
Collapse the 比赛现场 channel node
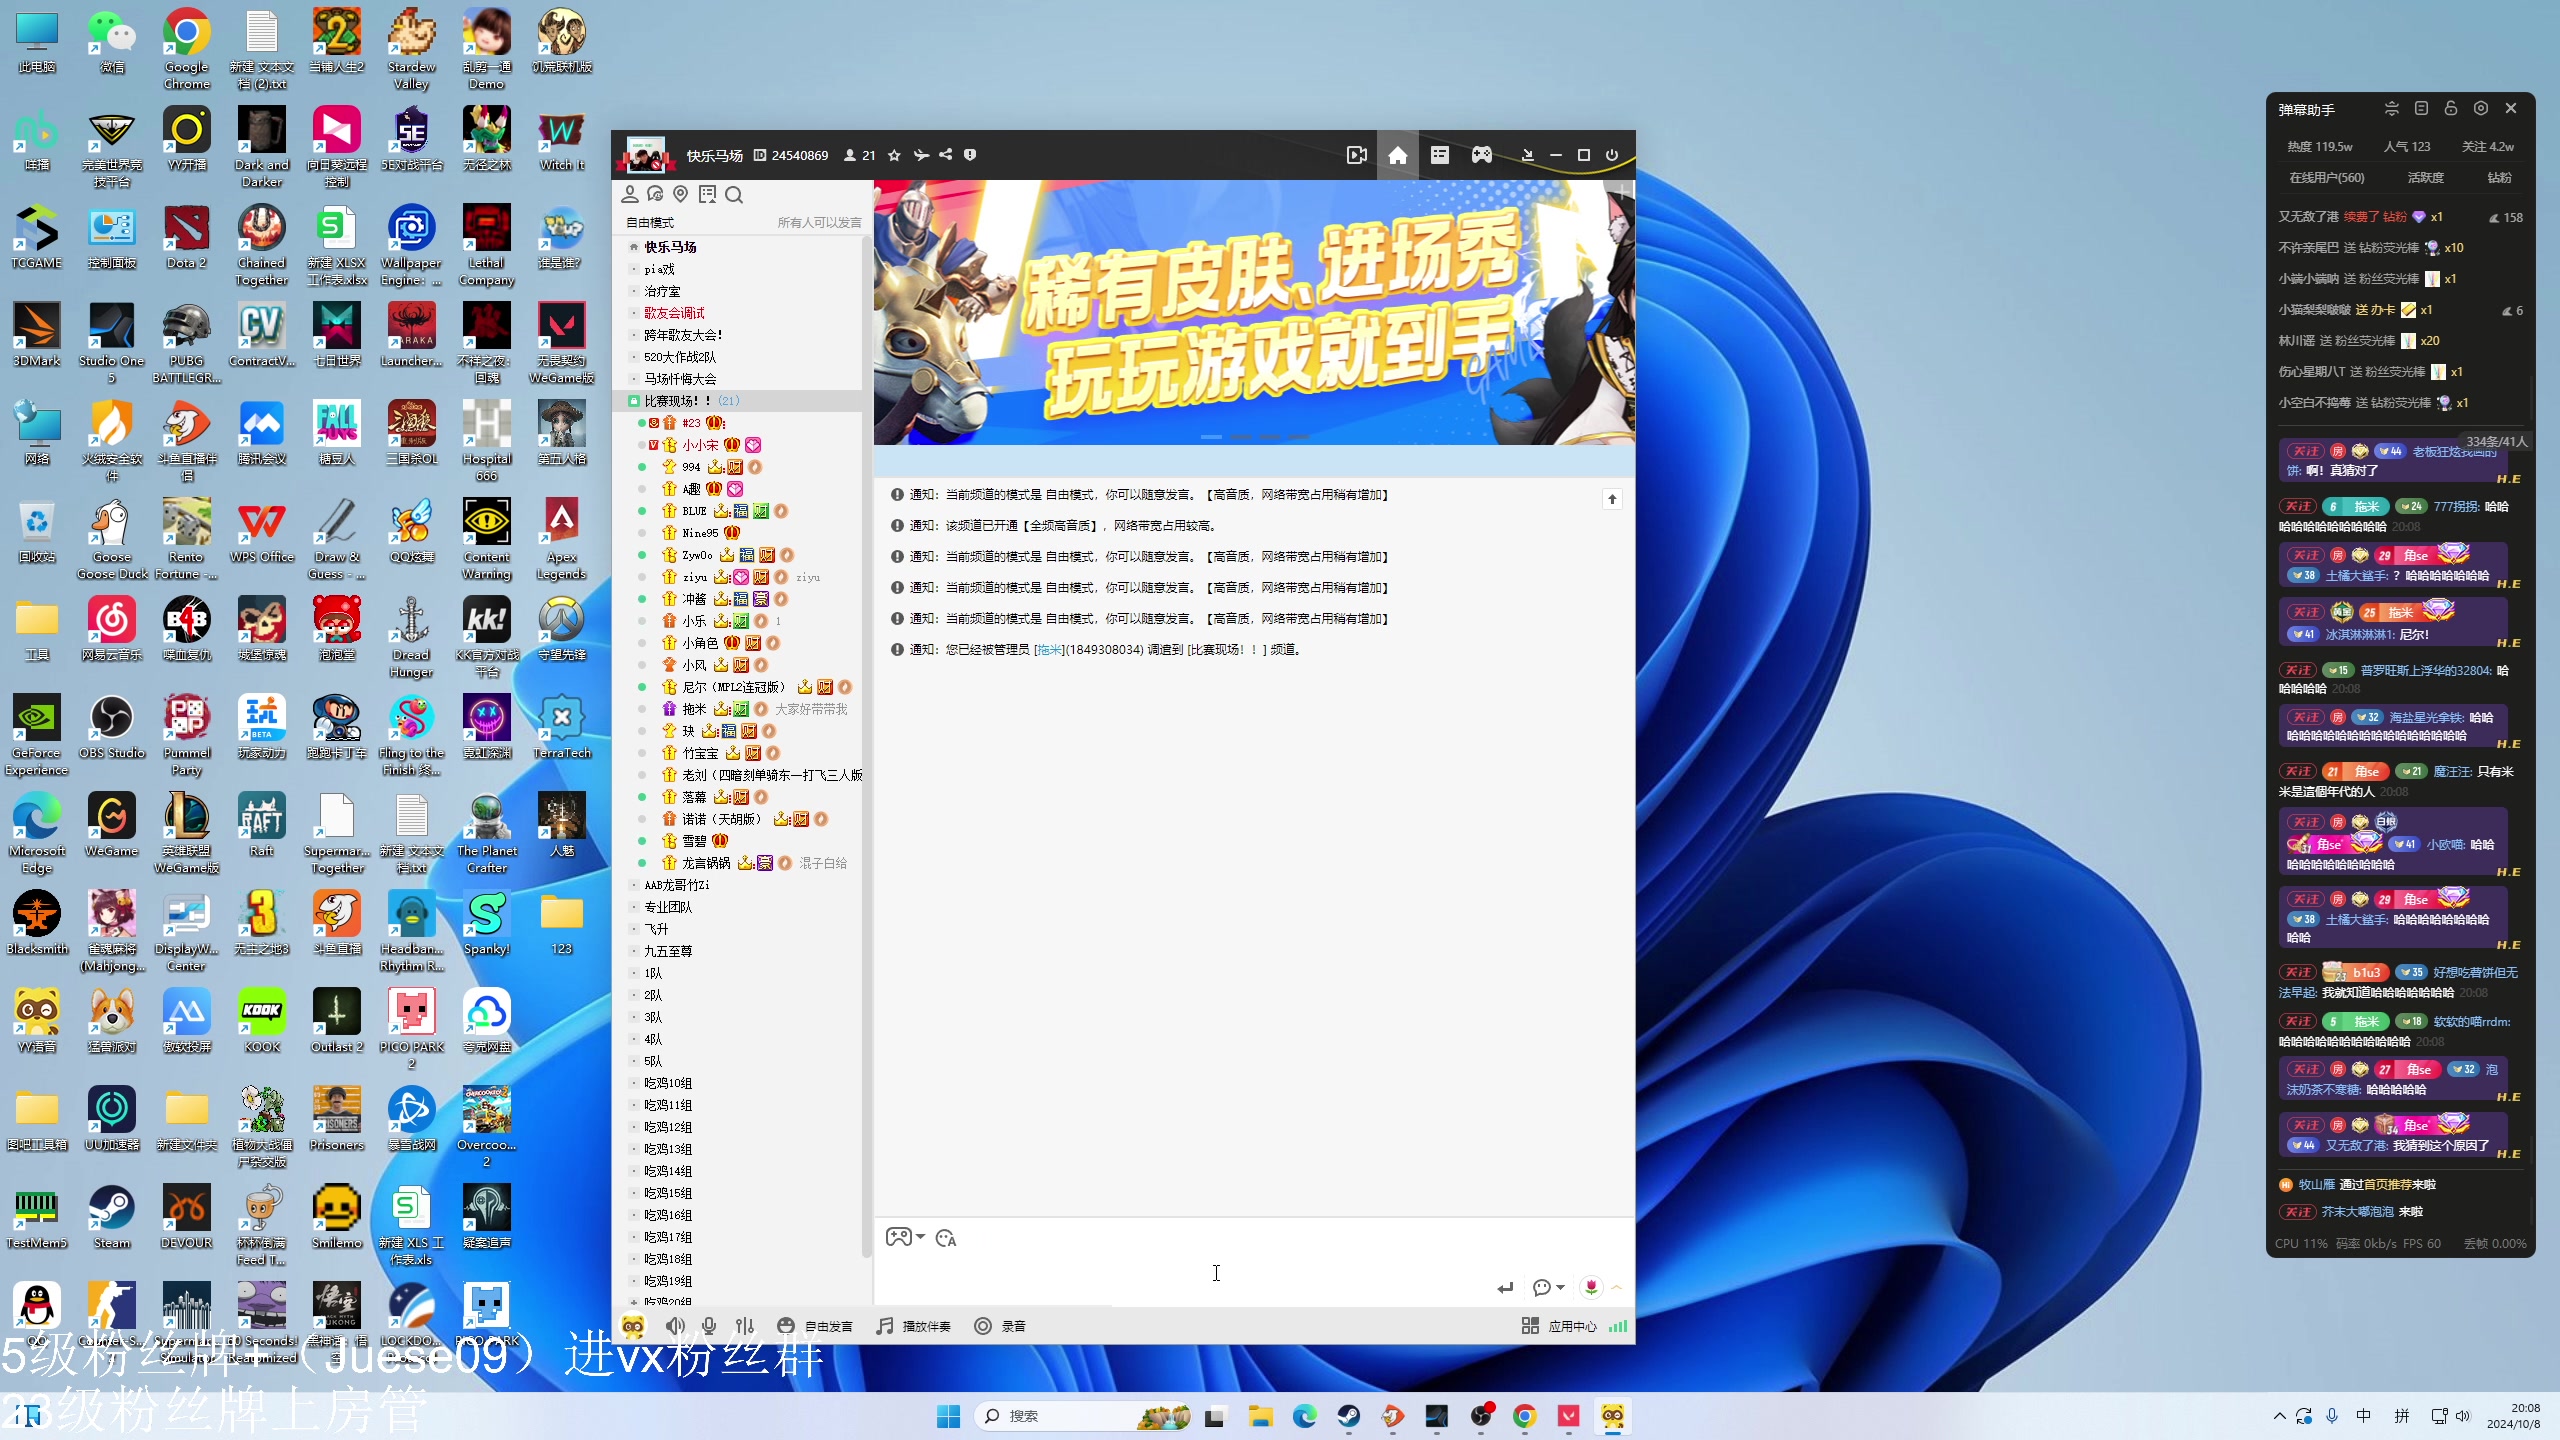coord(633,400)
